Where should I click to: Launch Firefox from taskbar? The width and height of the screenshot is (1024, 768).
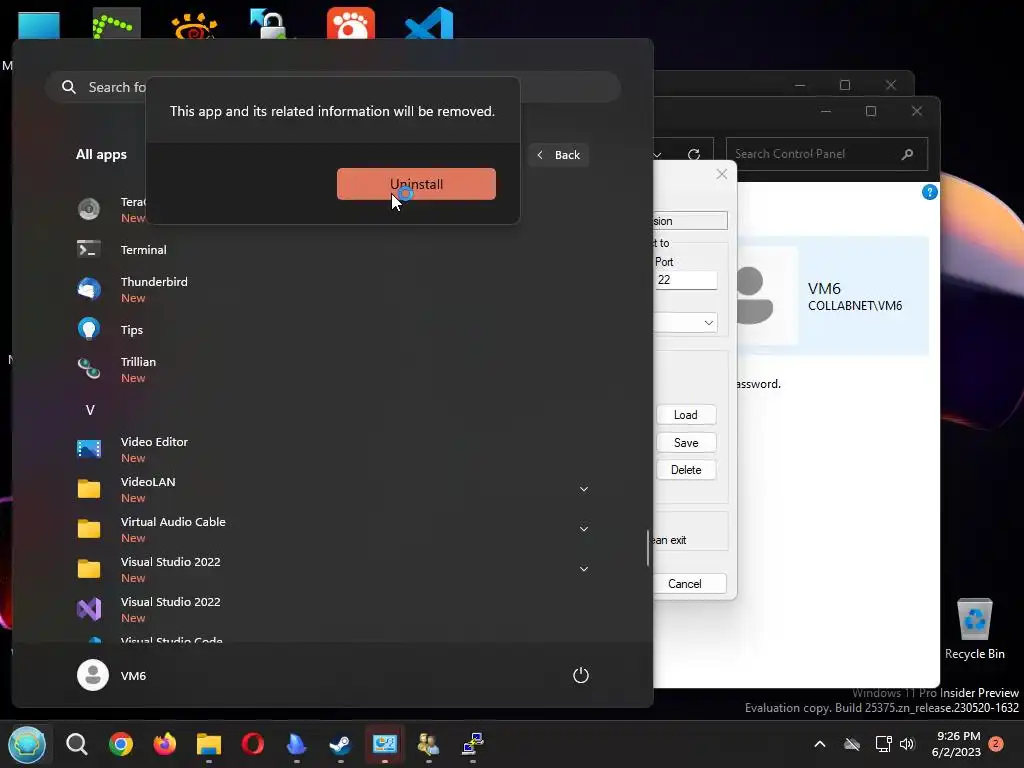pos(165,744)
